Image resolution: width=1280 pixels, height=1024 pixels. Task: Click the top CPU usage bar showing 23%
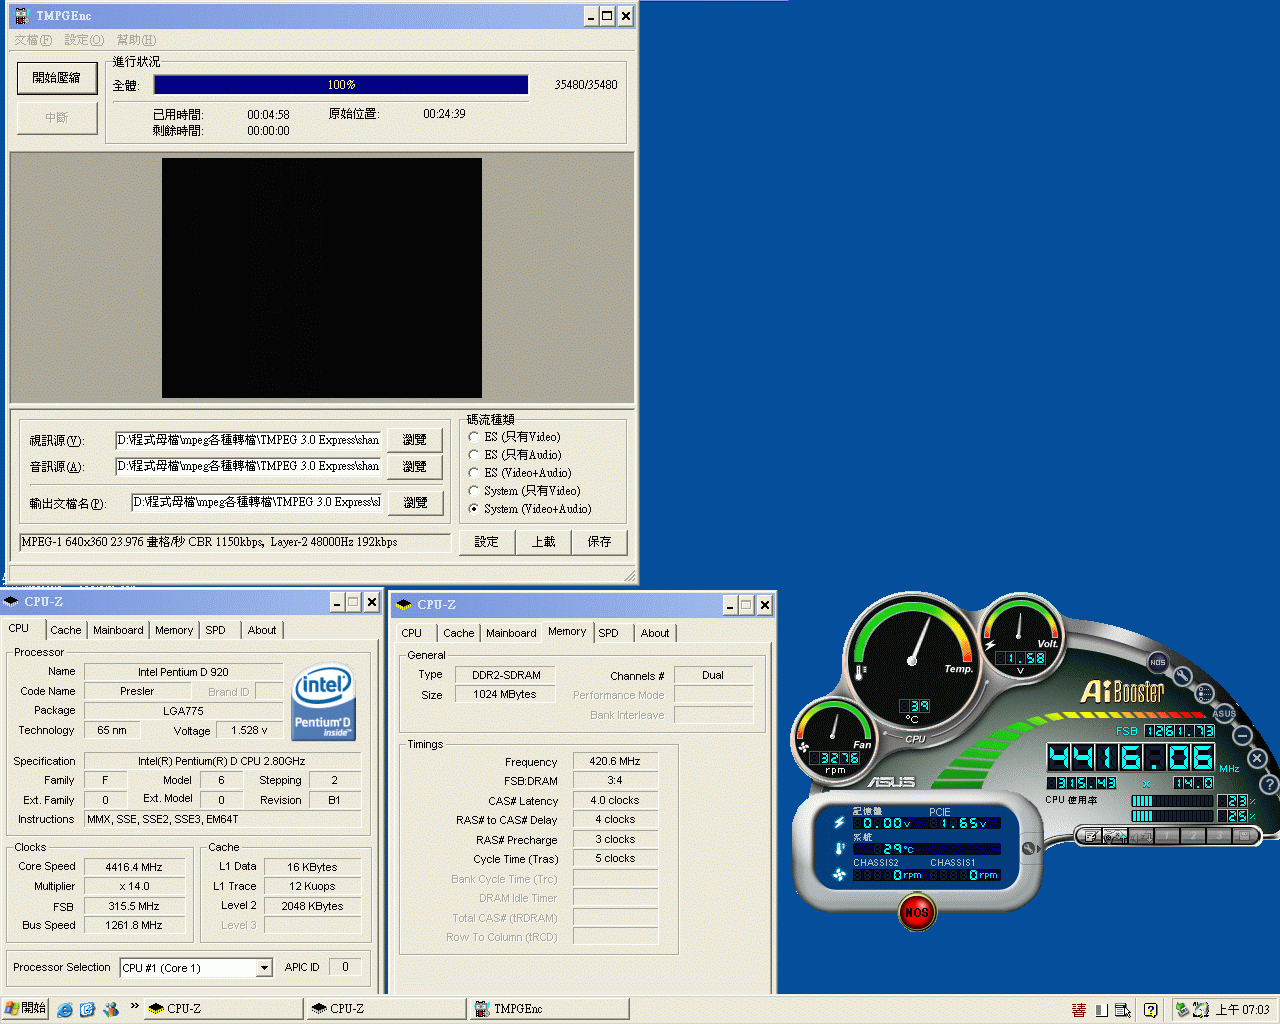click(1172, 801)
